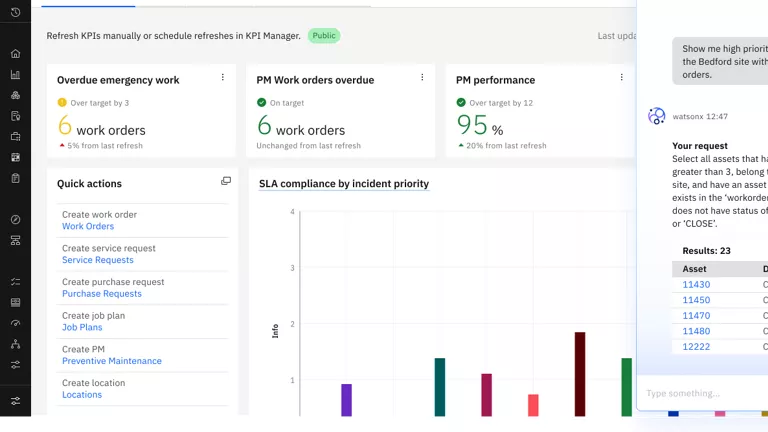This screenshot has width=768, height=432.
Task: Open the Service Requests link
Action: point(97,260)
